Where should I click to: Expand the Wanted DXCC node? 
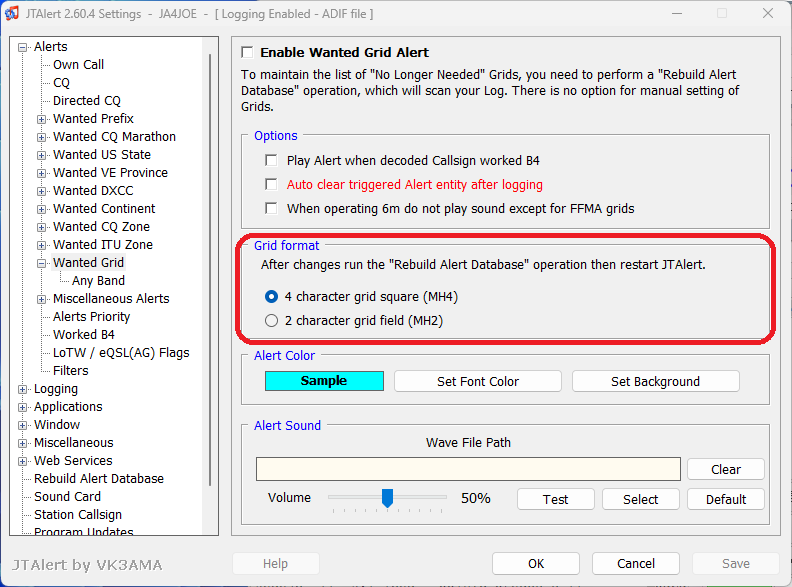(41, 191)
